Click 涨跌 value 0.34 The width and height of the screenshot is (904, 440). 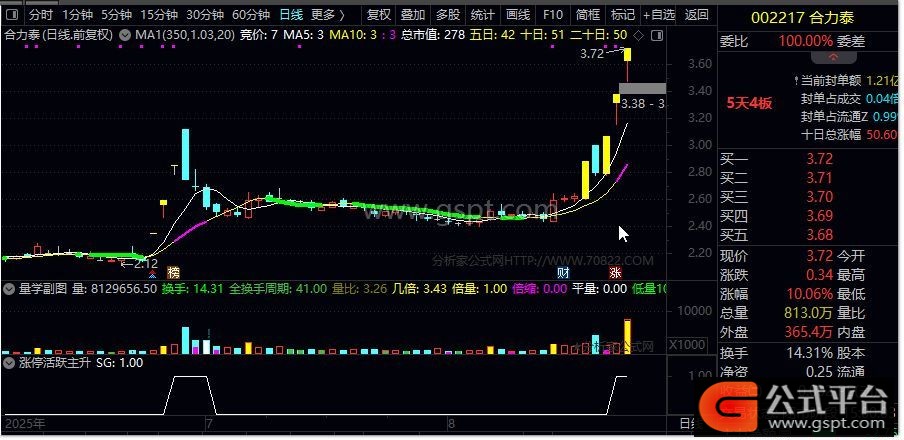[819, 274]
